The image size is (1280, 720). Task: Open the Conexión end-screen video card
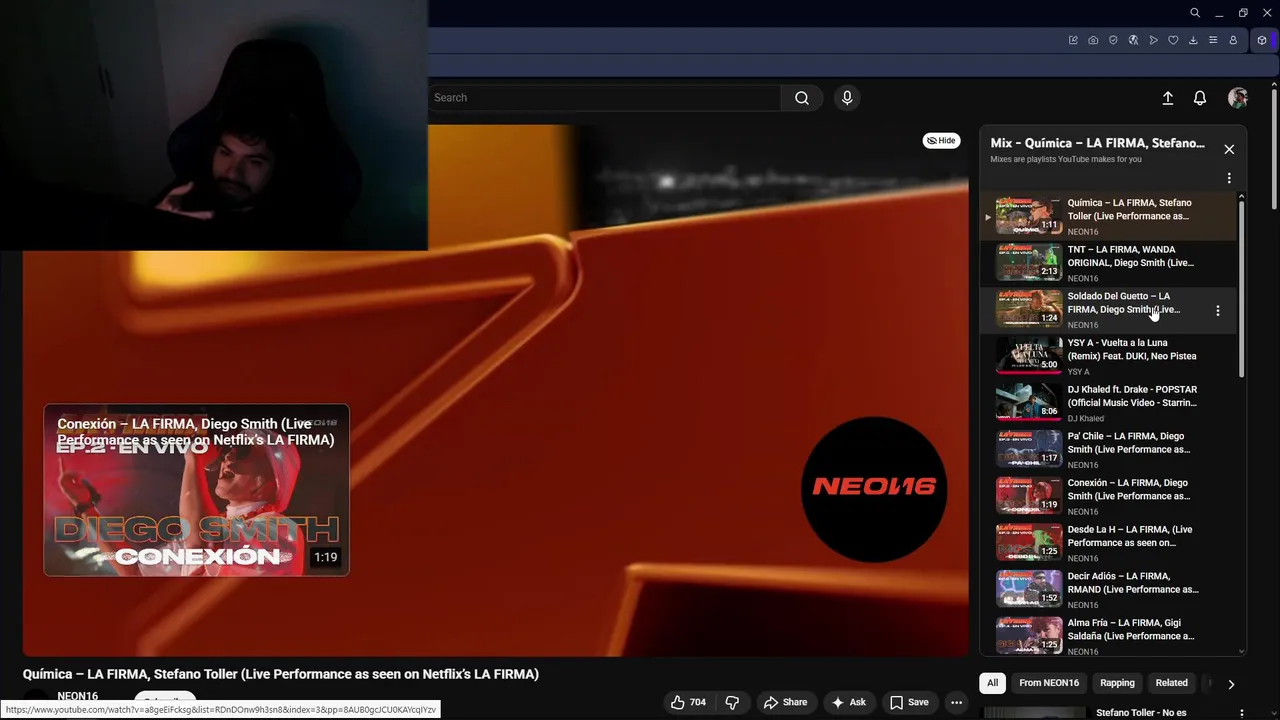coord(196,490)
